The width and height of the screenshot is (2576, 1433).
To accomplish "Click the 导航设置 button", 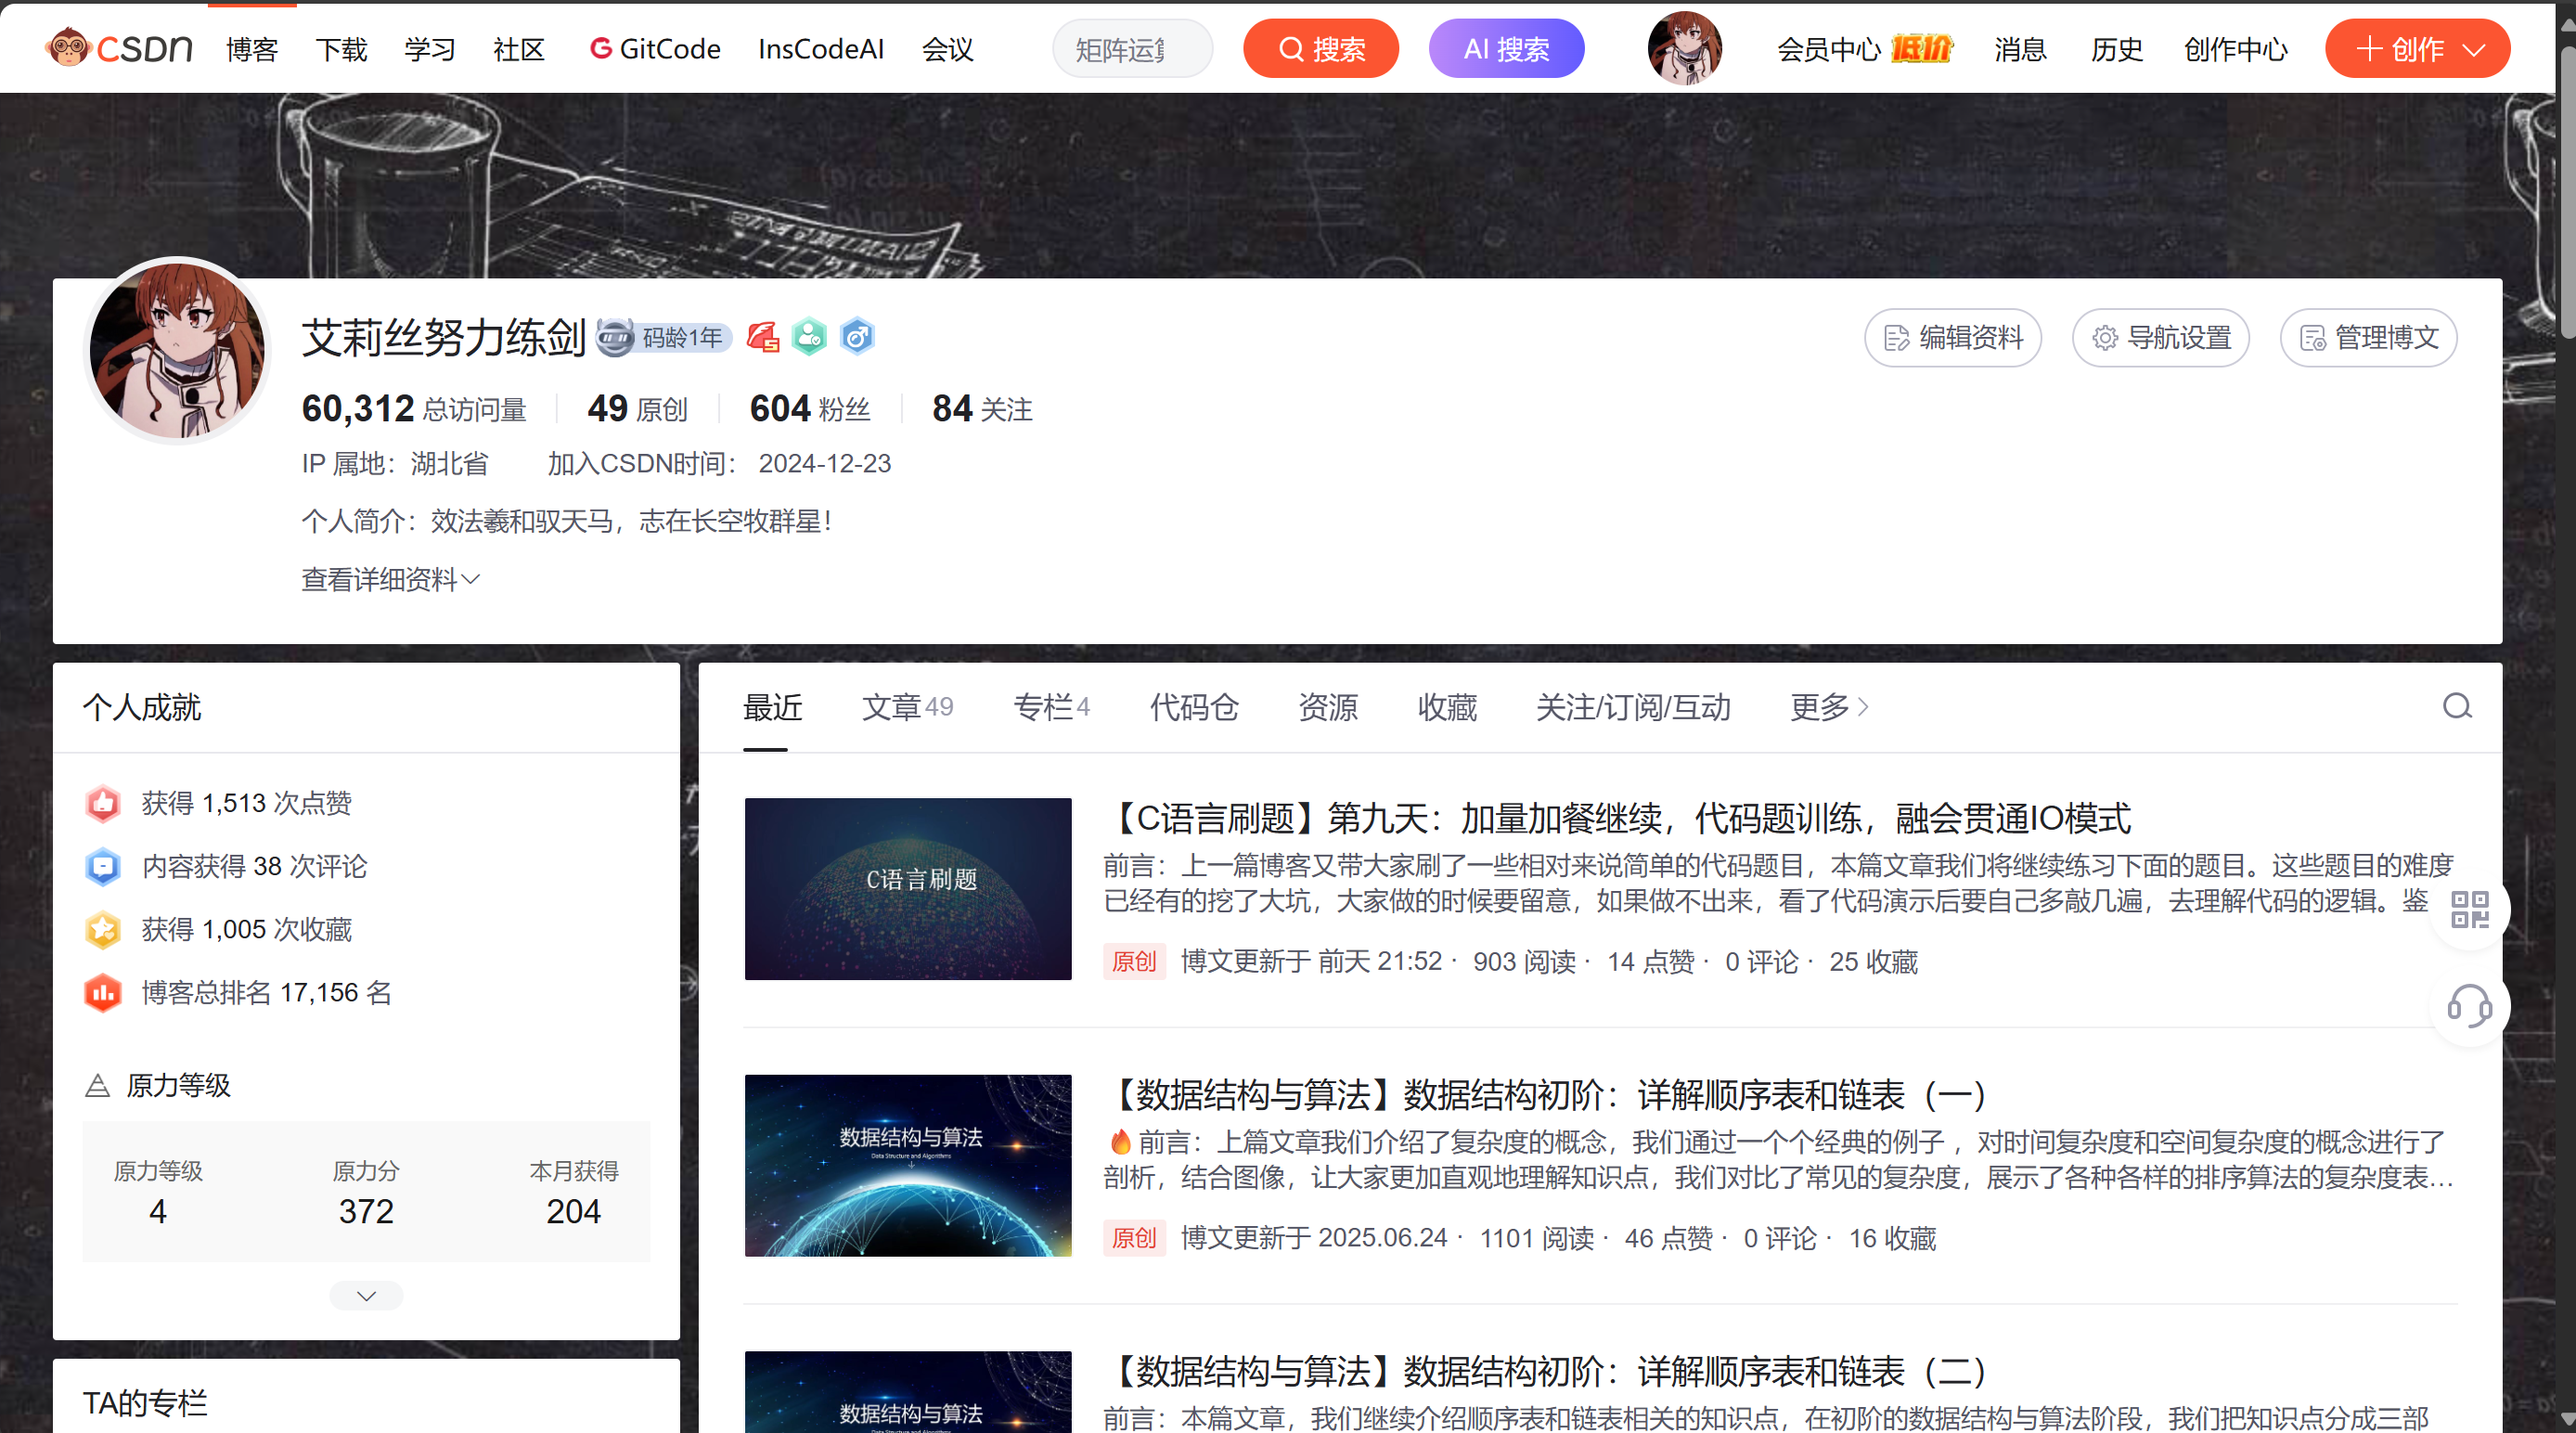I will (2160, 338).
